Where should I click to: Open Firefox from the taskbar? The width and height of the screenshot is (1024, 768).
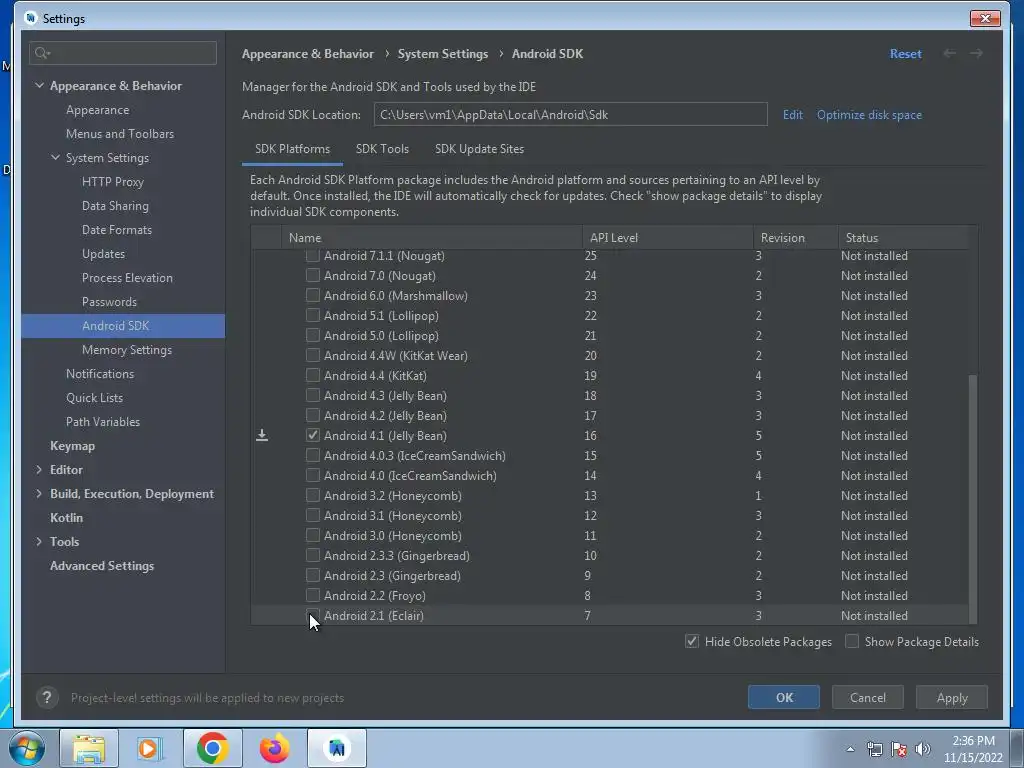click(274, 748)
